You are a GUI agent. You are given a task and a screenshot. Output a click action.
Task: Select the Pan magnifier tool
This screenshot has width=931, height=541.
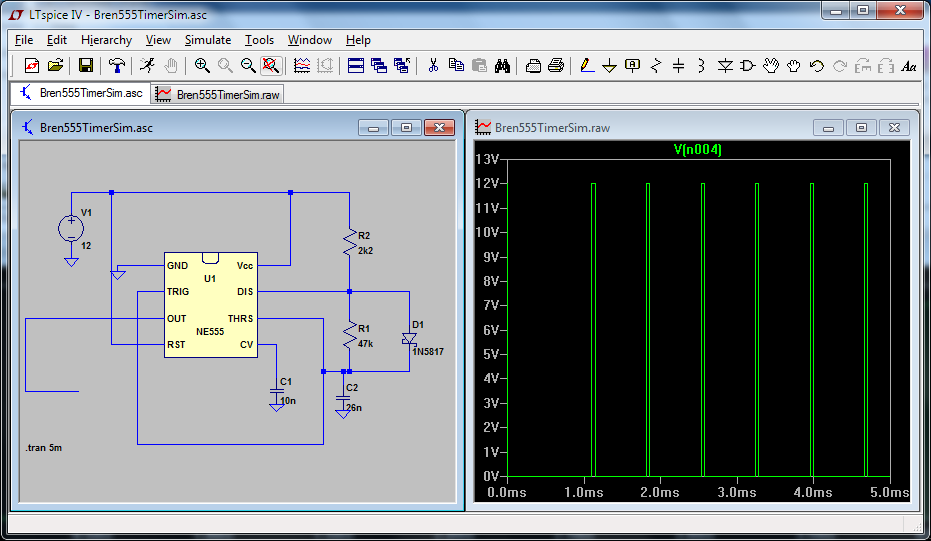(225, 65)
